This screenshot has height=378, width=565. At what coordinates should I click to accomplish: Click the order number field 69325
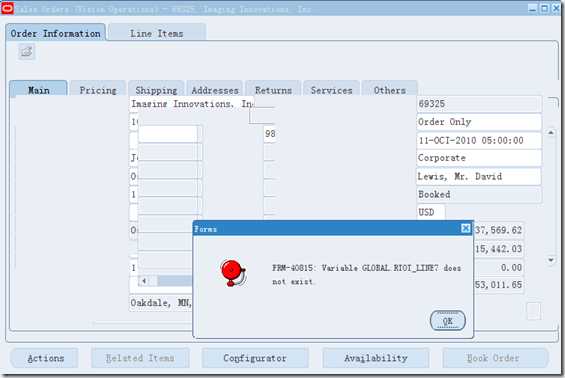pyautogui.click(x=479, y=104)
